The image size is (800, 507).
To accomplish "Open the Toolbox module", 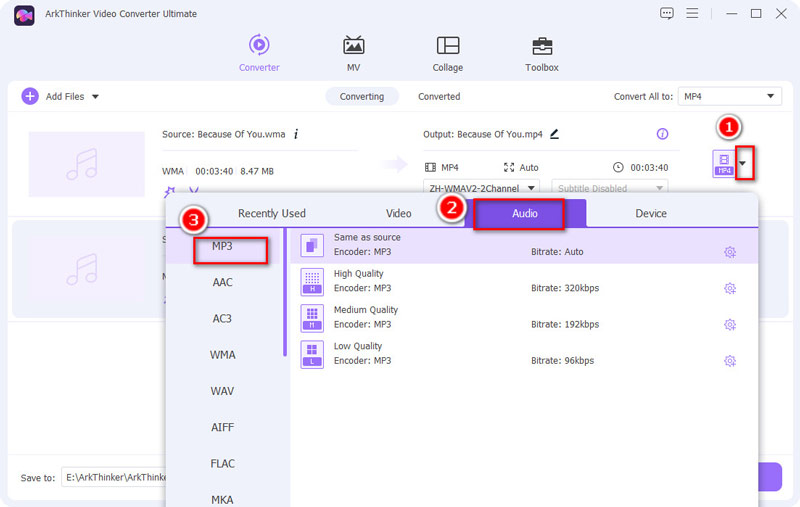I will (542, 53).
